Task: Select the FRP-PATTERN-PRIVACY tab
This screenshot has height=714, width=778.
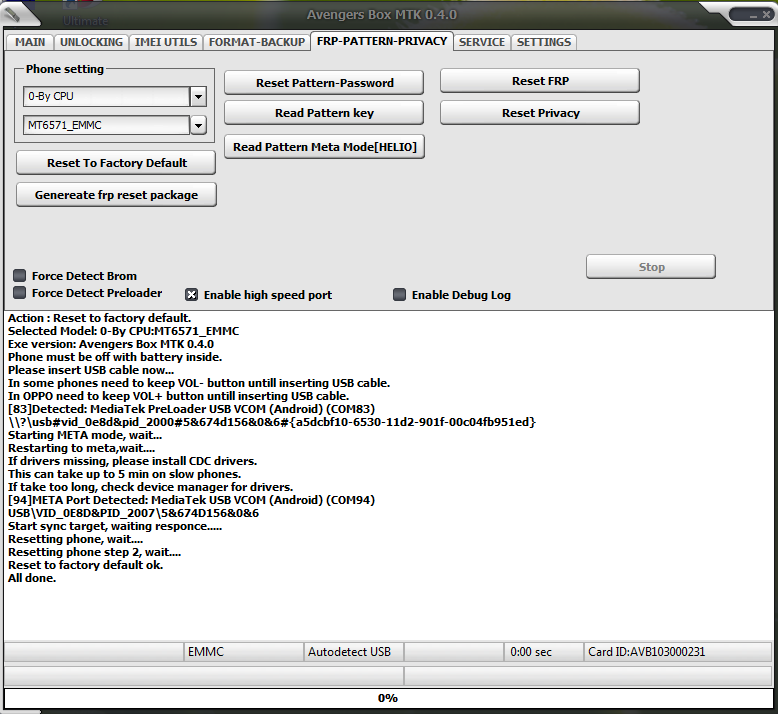Action: (x=382, y=41)
